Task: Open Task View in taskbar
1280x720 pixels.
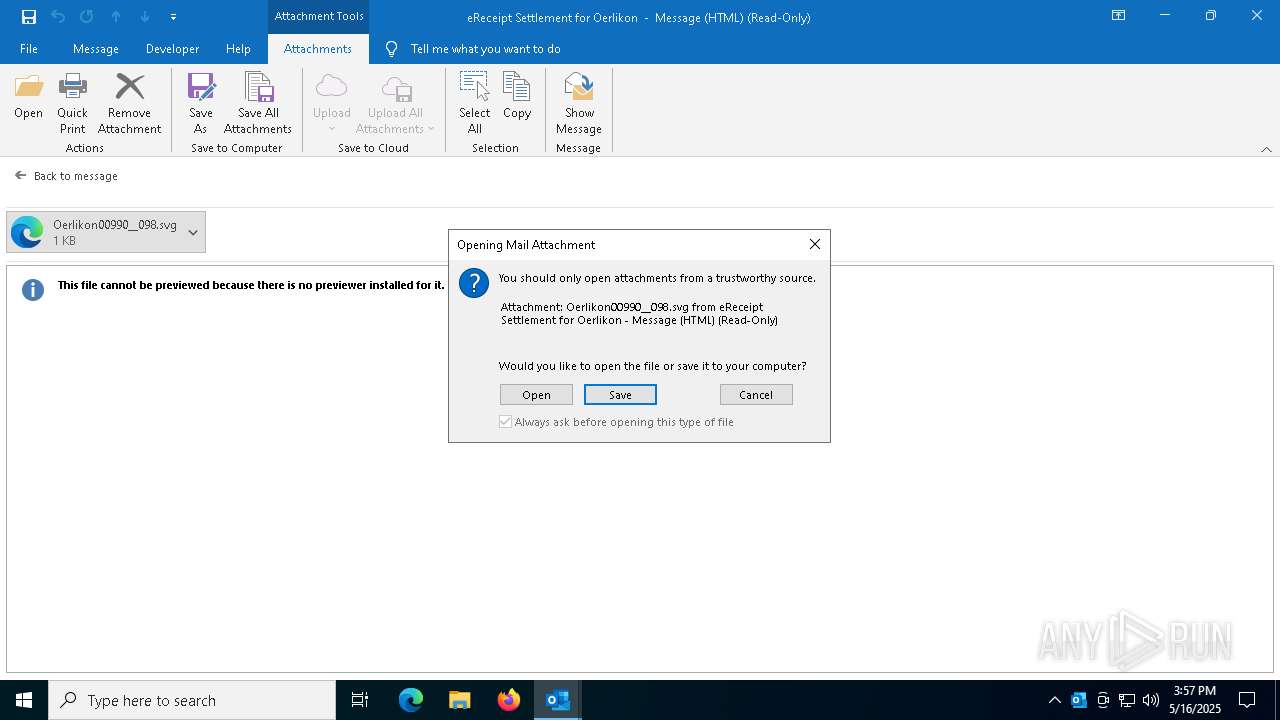Action: pyautogui.click(x=360, y=700)
